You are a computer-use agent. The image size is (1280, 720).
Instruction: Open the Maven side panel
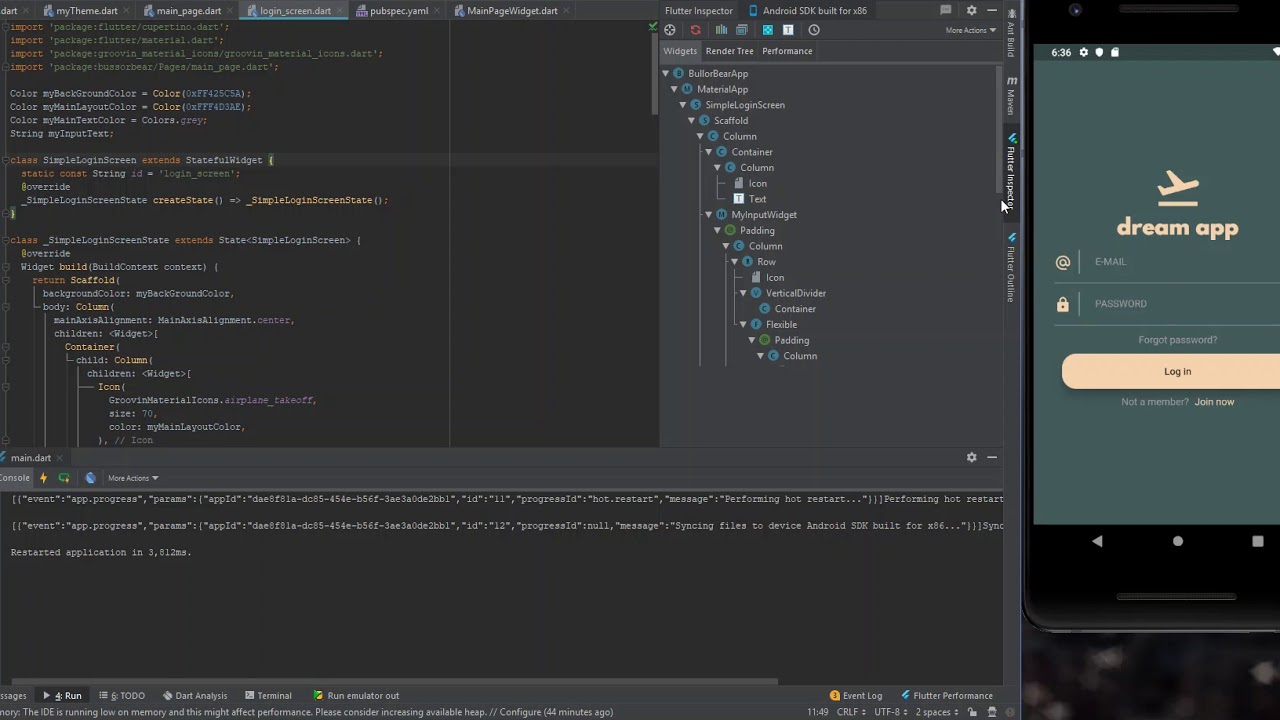(1011, 96)
